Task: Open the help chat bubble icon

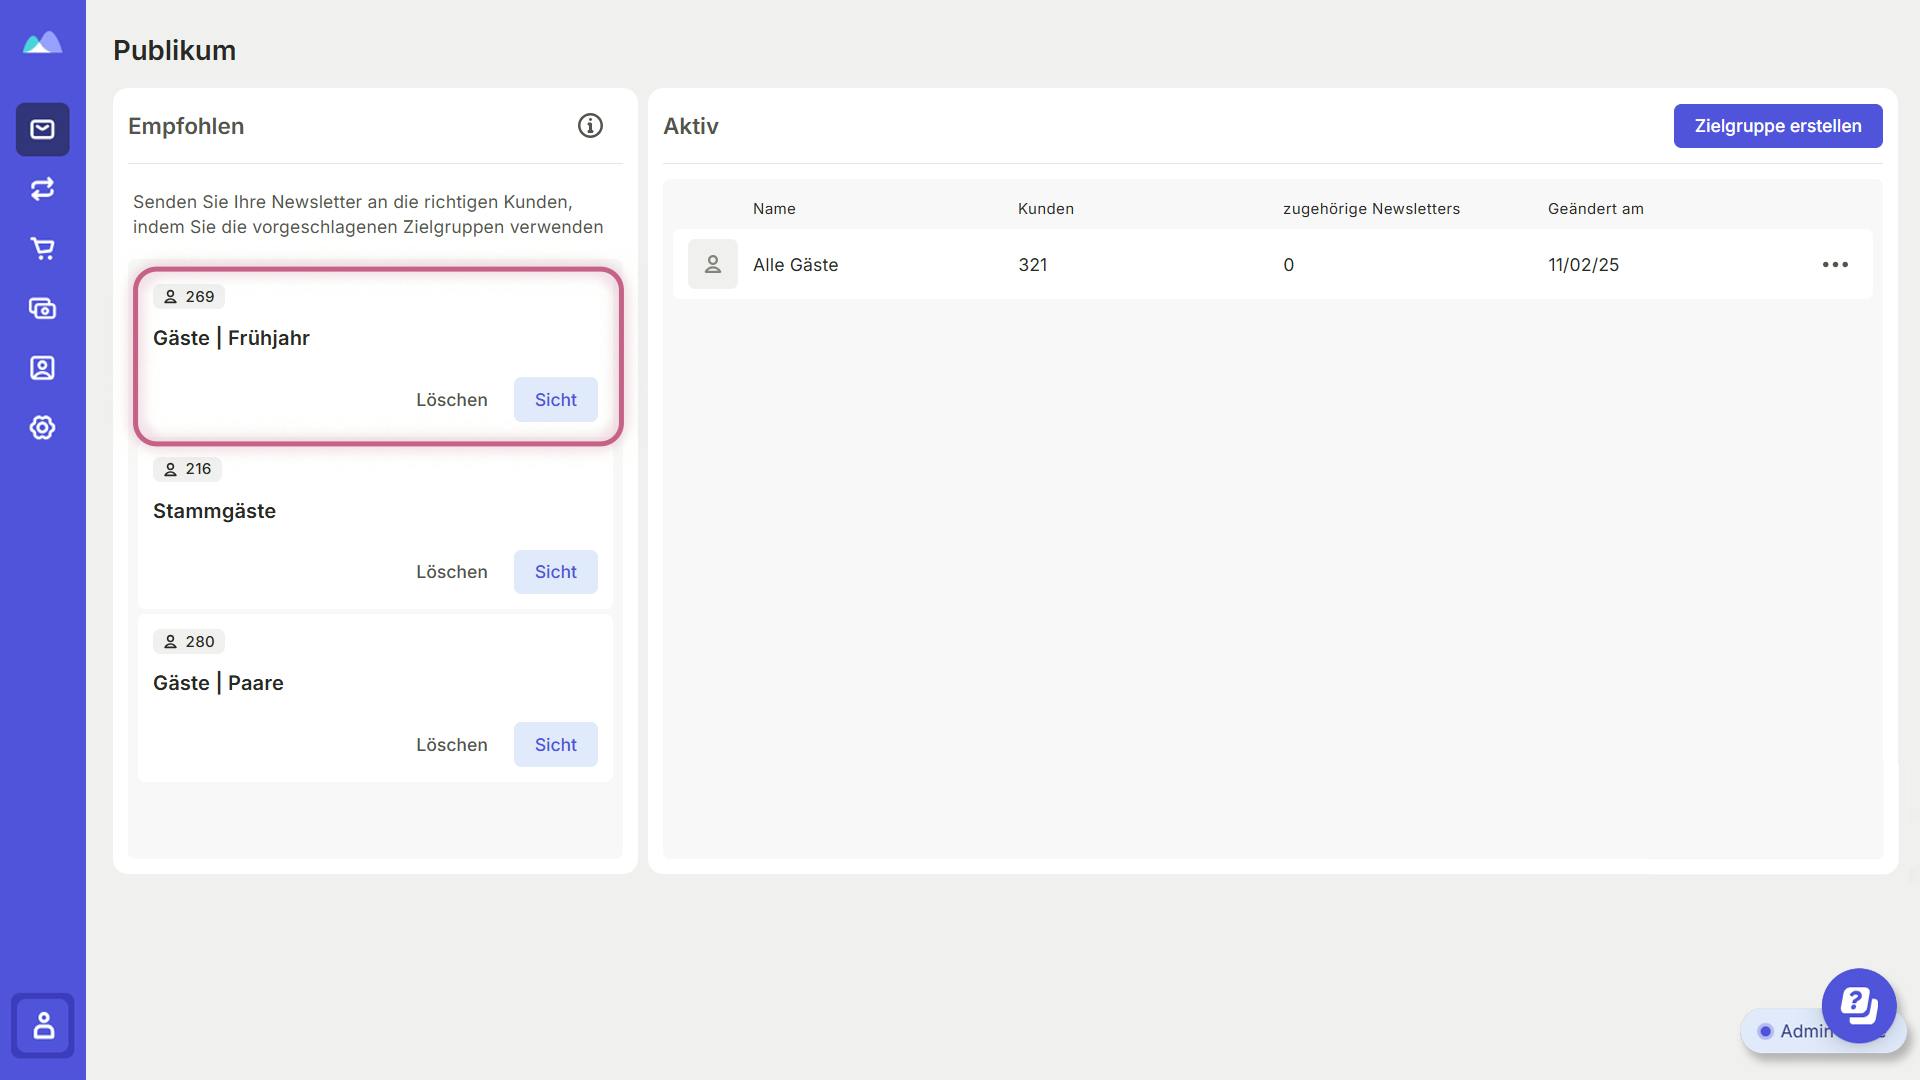Action: coord(1859,1006)
